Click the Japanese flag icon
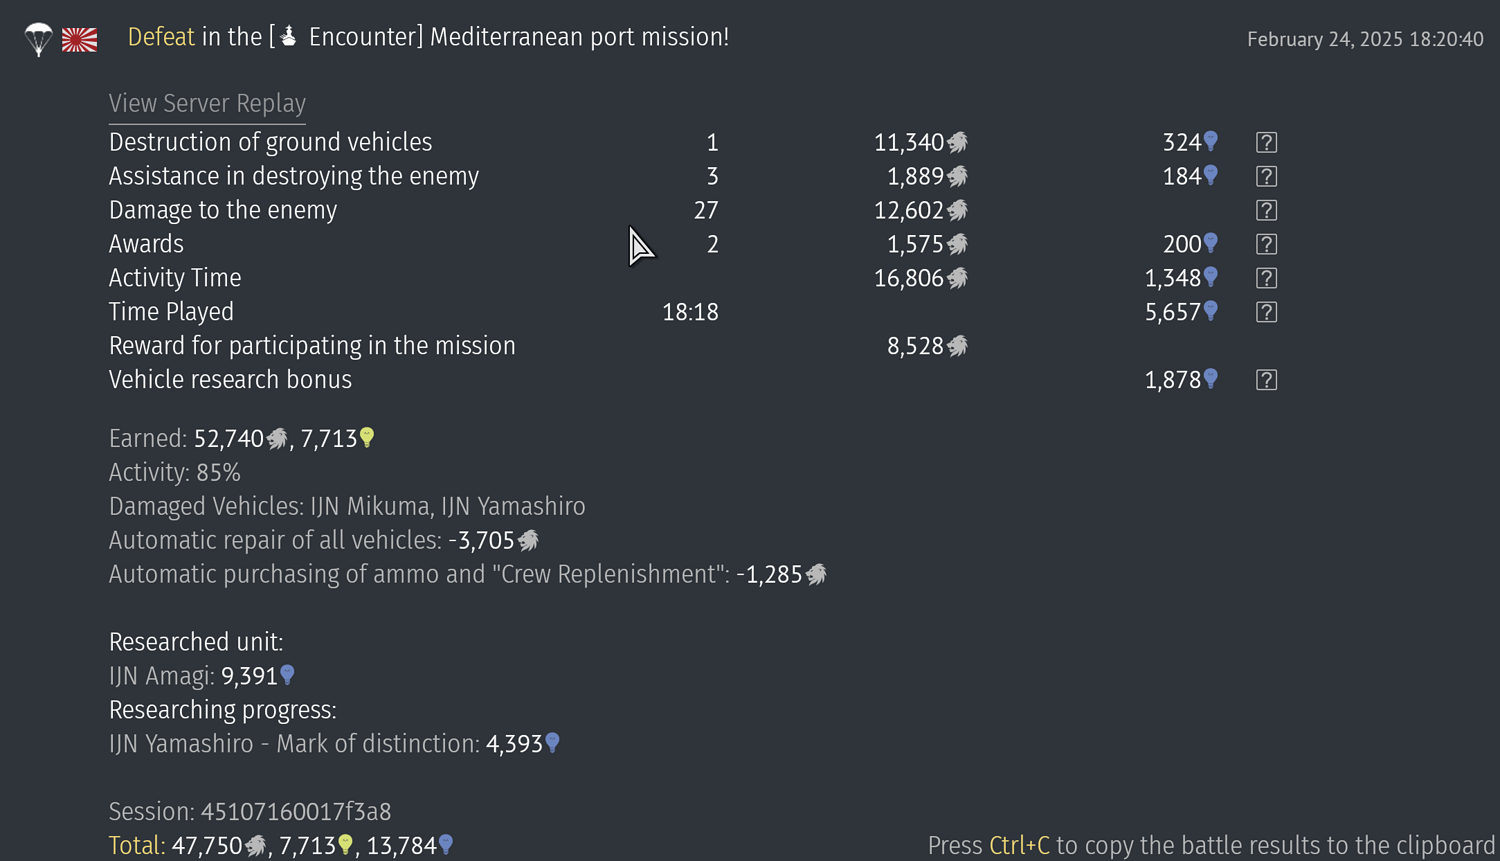 79,40
